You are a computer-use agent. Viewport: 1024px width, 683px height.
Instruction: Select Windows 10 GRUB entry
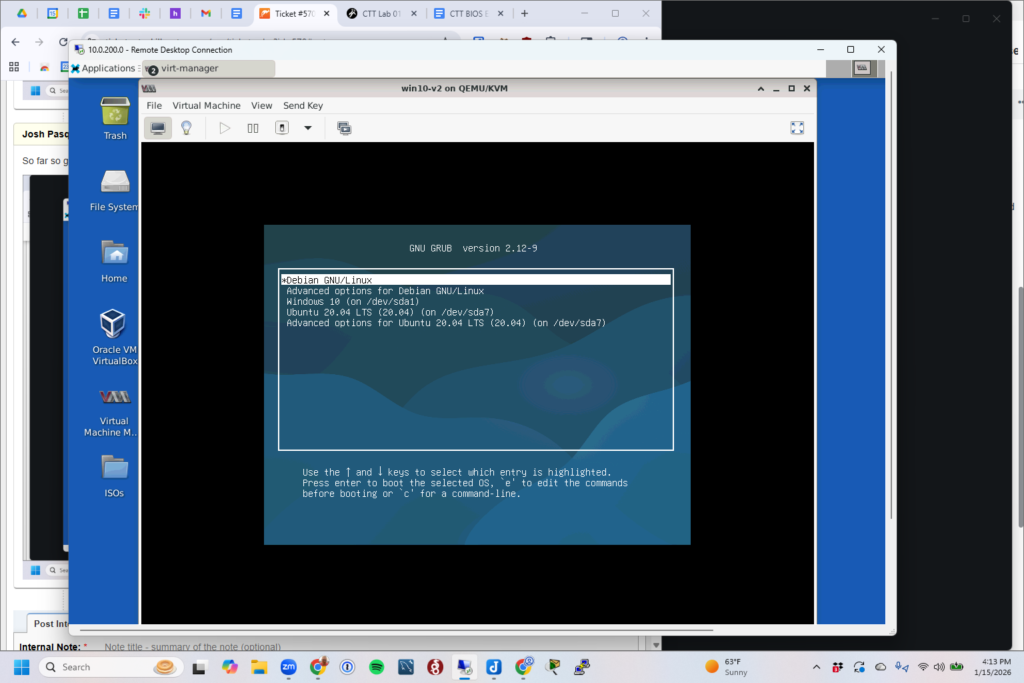coord(352,301)
